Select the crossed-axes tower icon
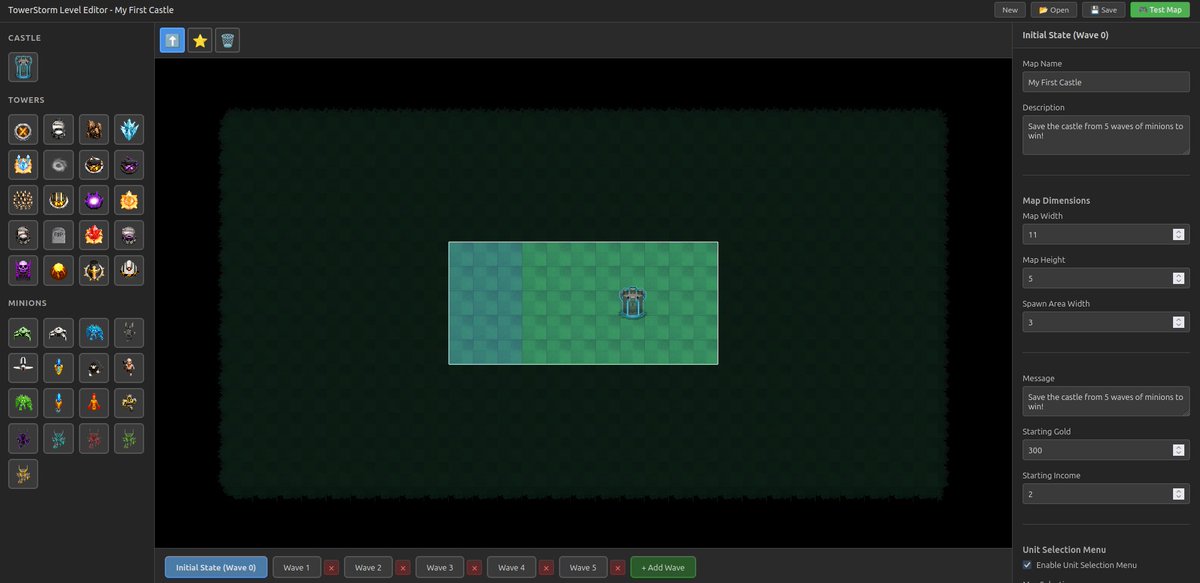Screen dimensions: 1200x583 pos(22,129)
